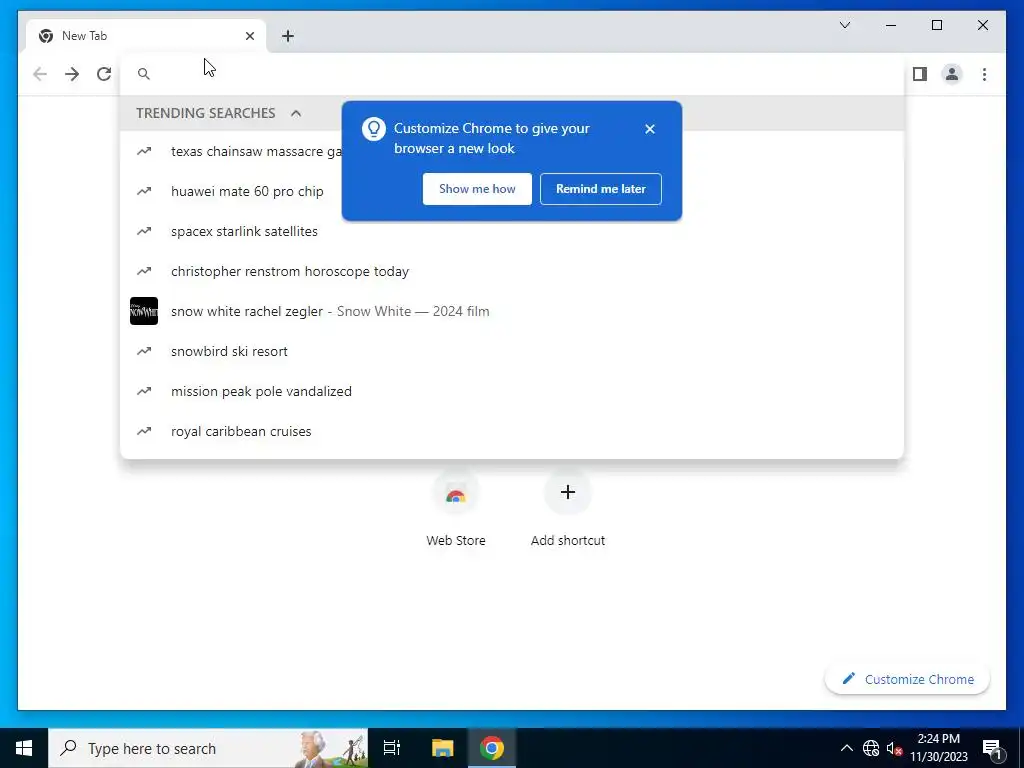1024x768 pixels.
Task: Click the Forward navigation arrow
Action: 72,74
